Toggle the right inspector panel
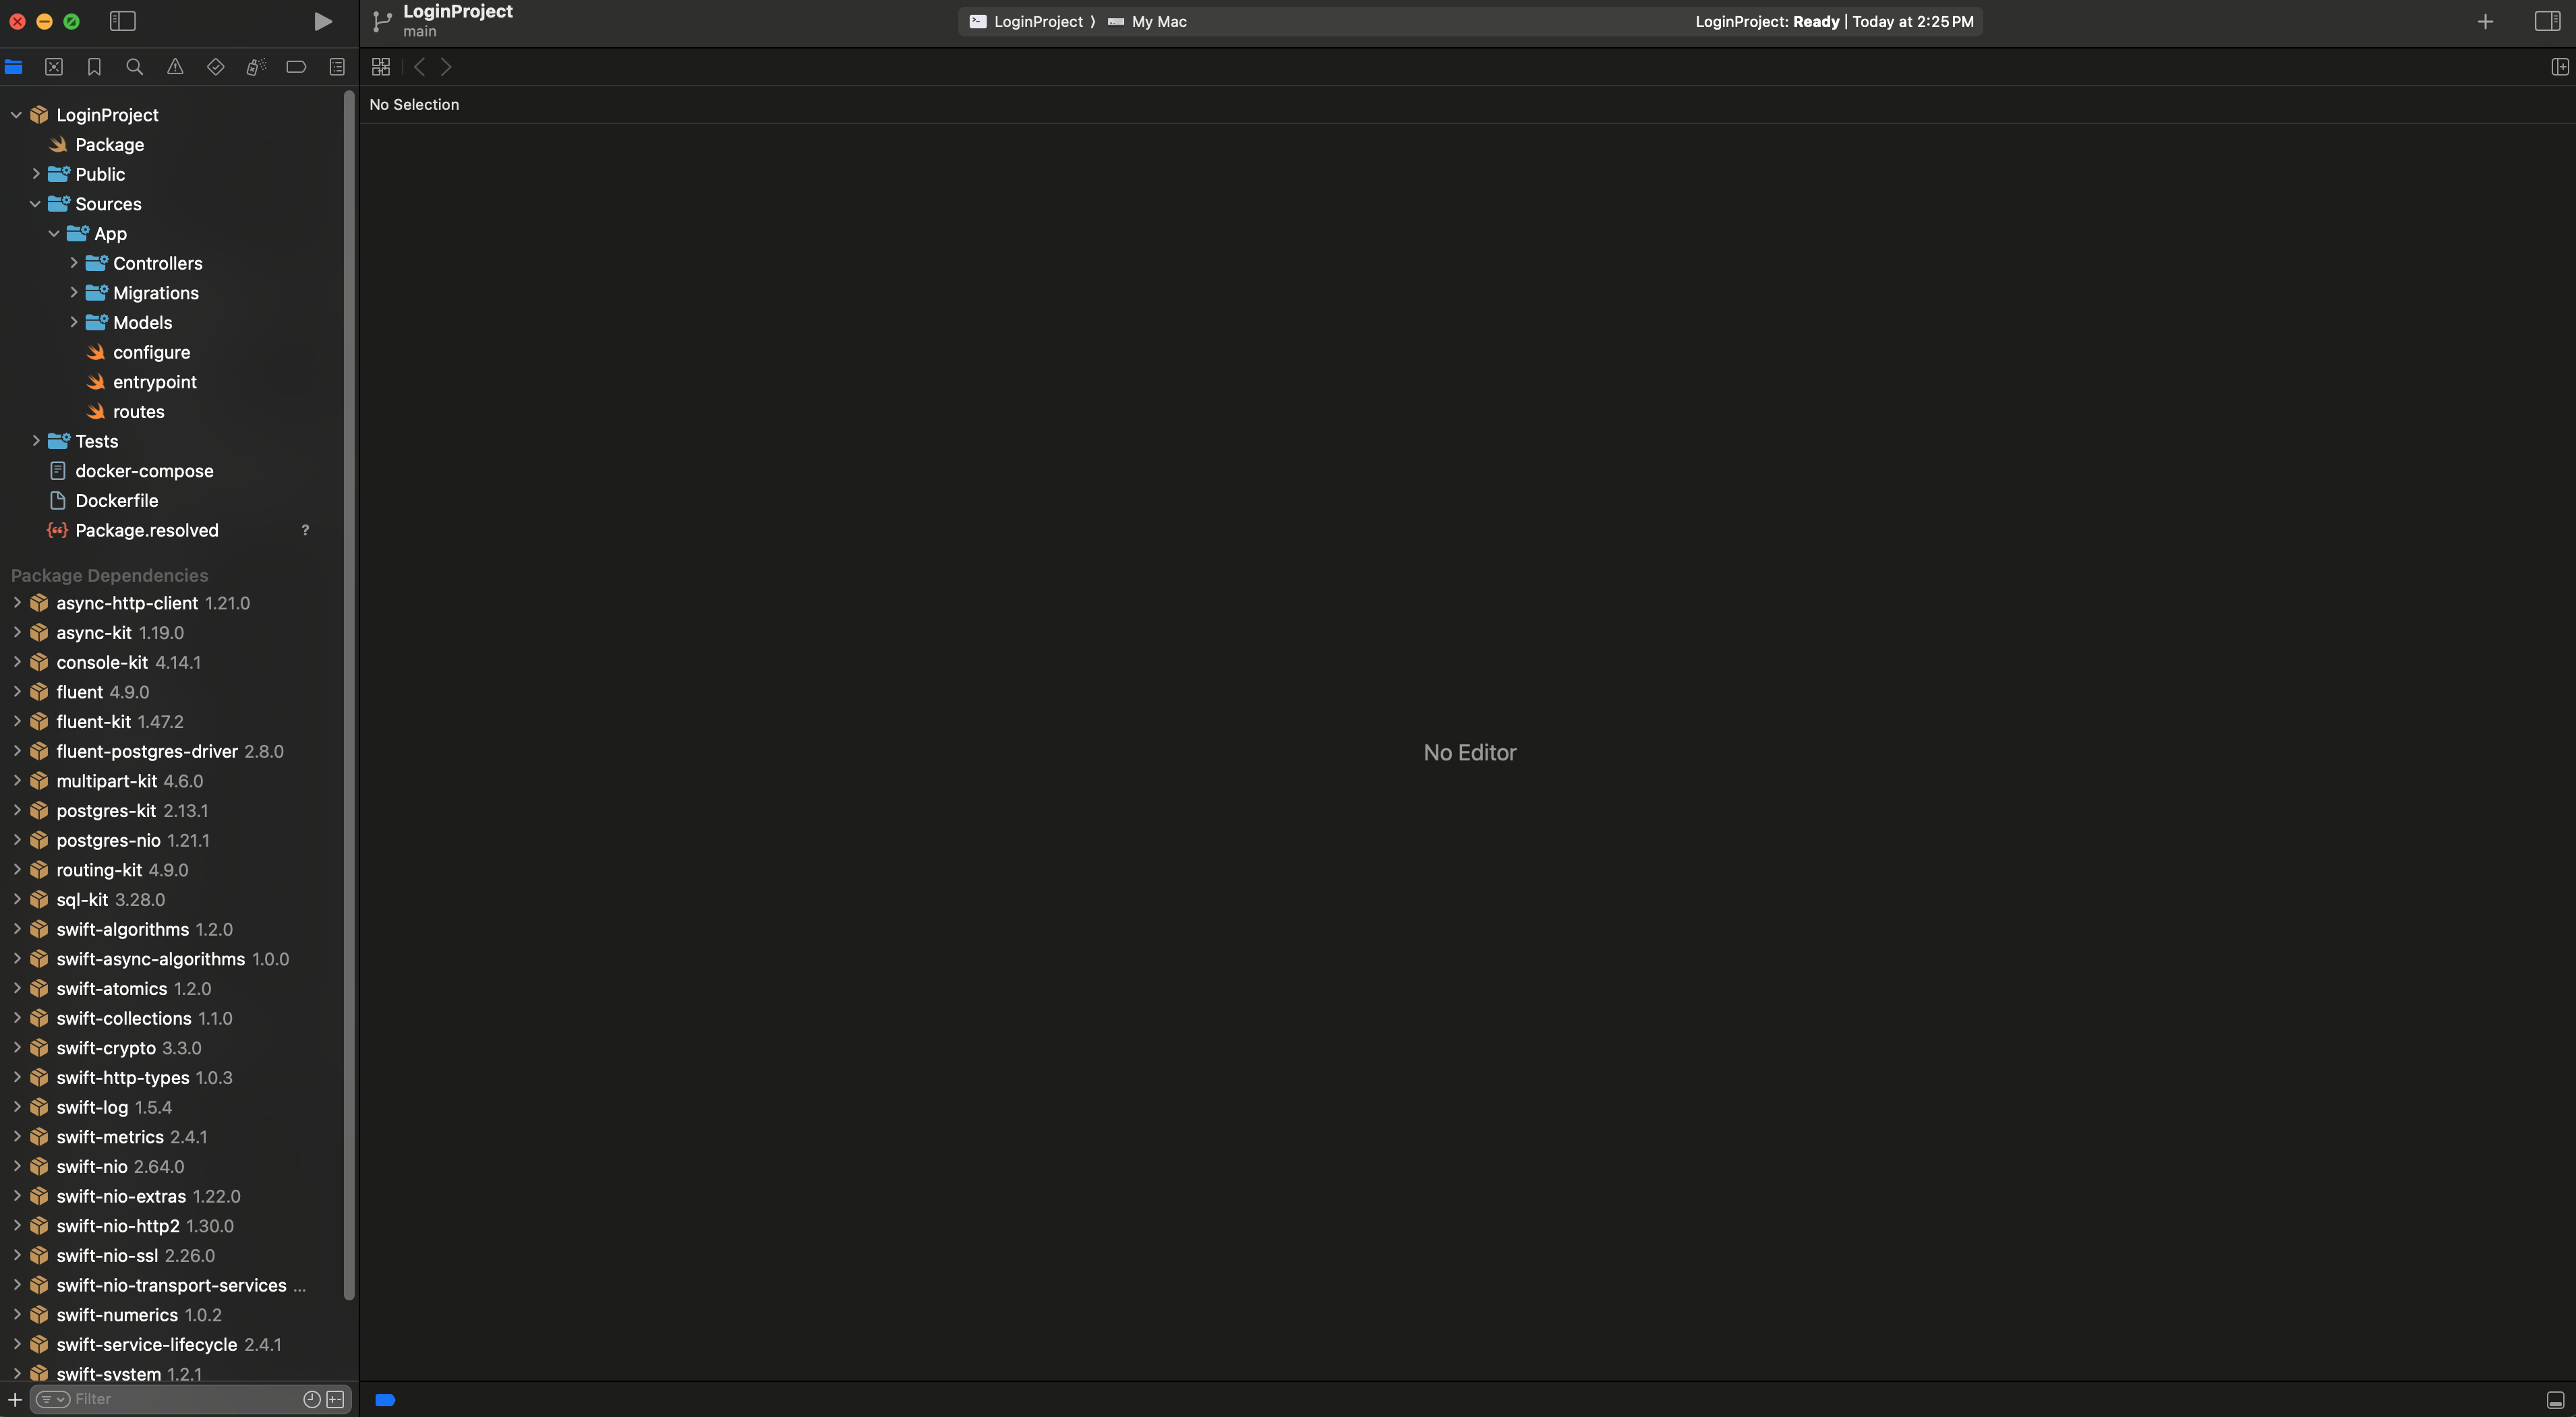This screenshot has width=2576, height=1417. point(2547,21)
